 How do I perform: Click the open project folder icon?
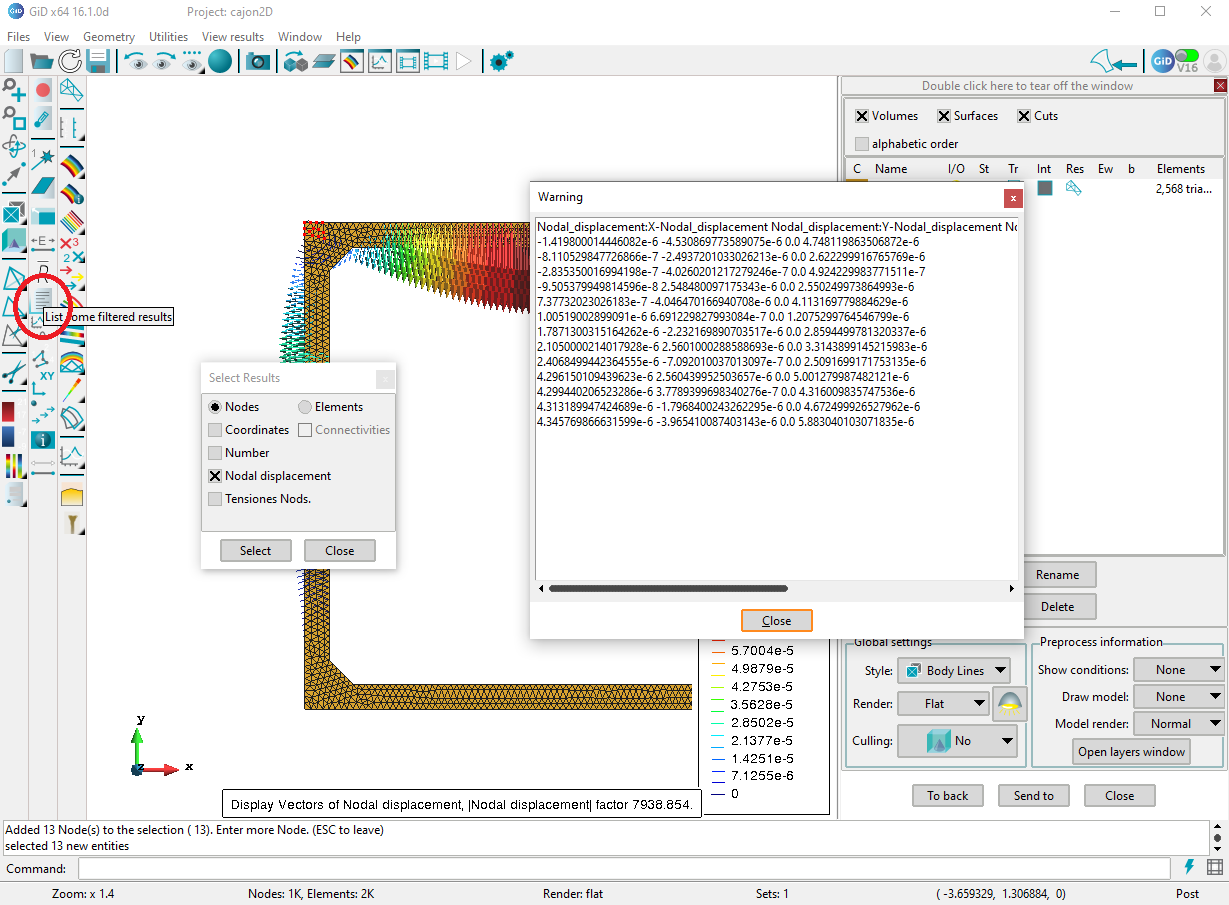coord(41,62)
